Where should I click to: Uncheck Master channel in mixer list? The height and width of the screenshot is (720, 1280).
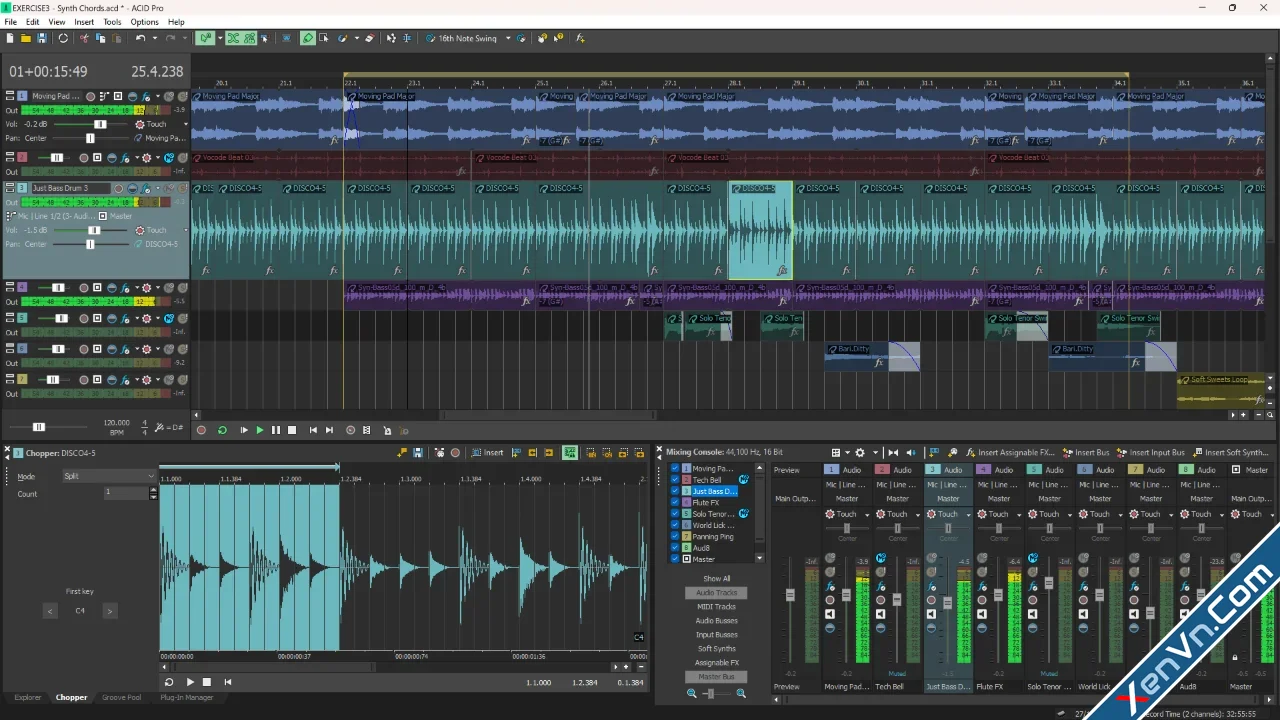click(675, 559)
